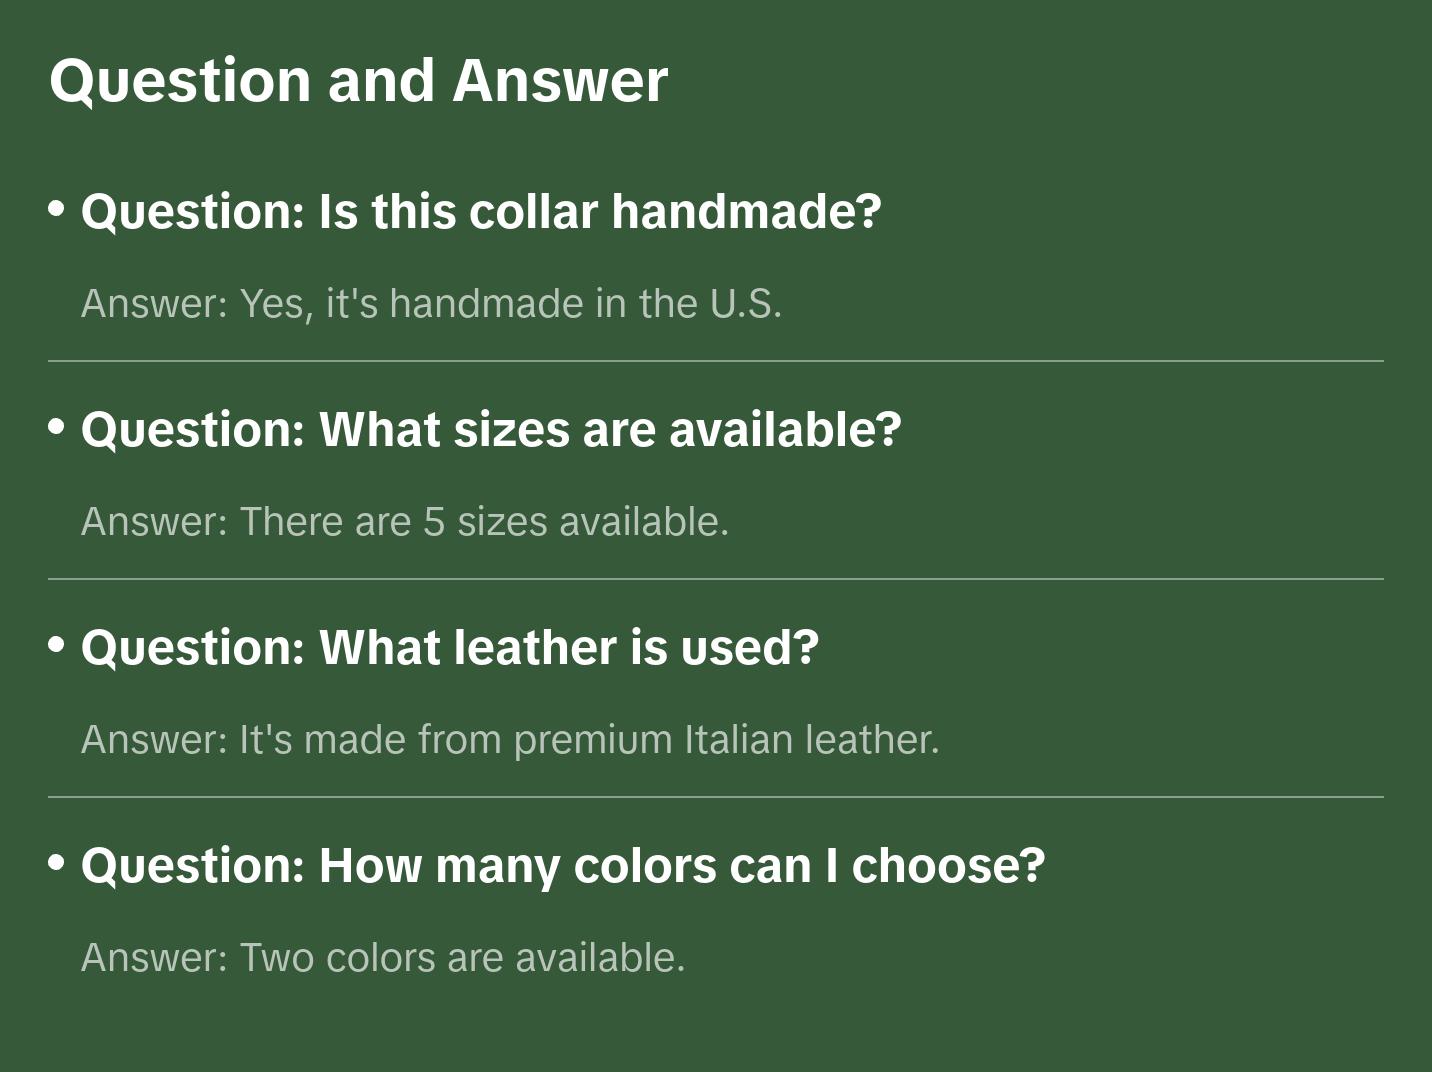The image size is (1432, 1072).
Task: Click the 'Question and Answer' heading
Action: (x=358, y=80)
